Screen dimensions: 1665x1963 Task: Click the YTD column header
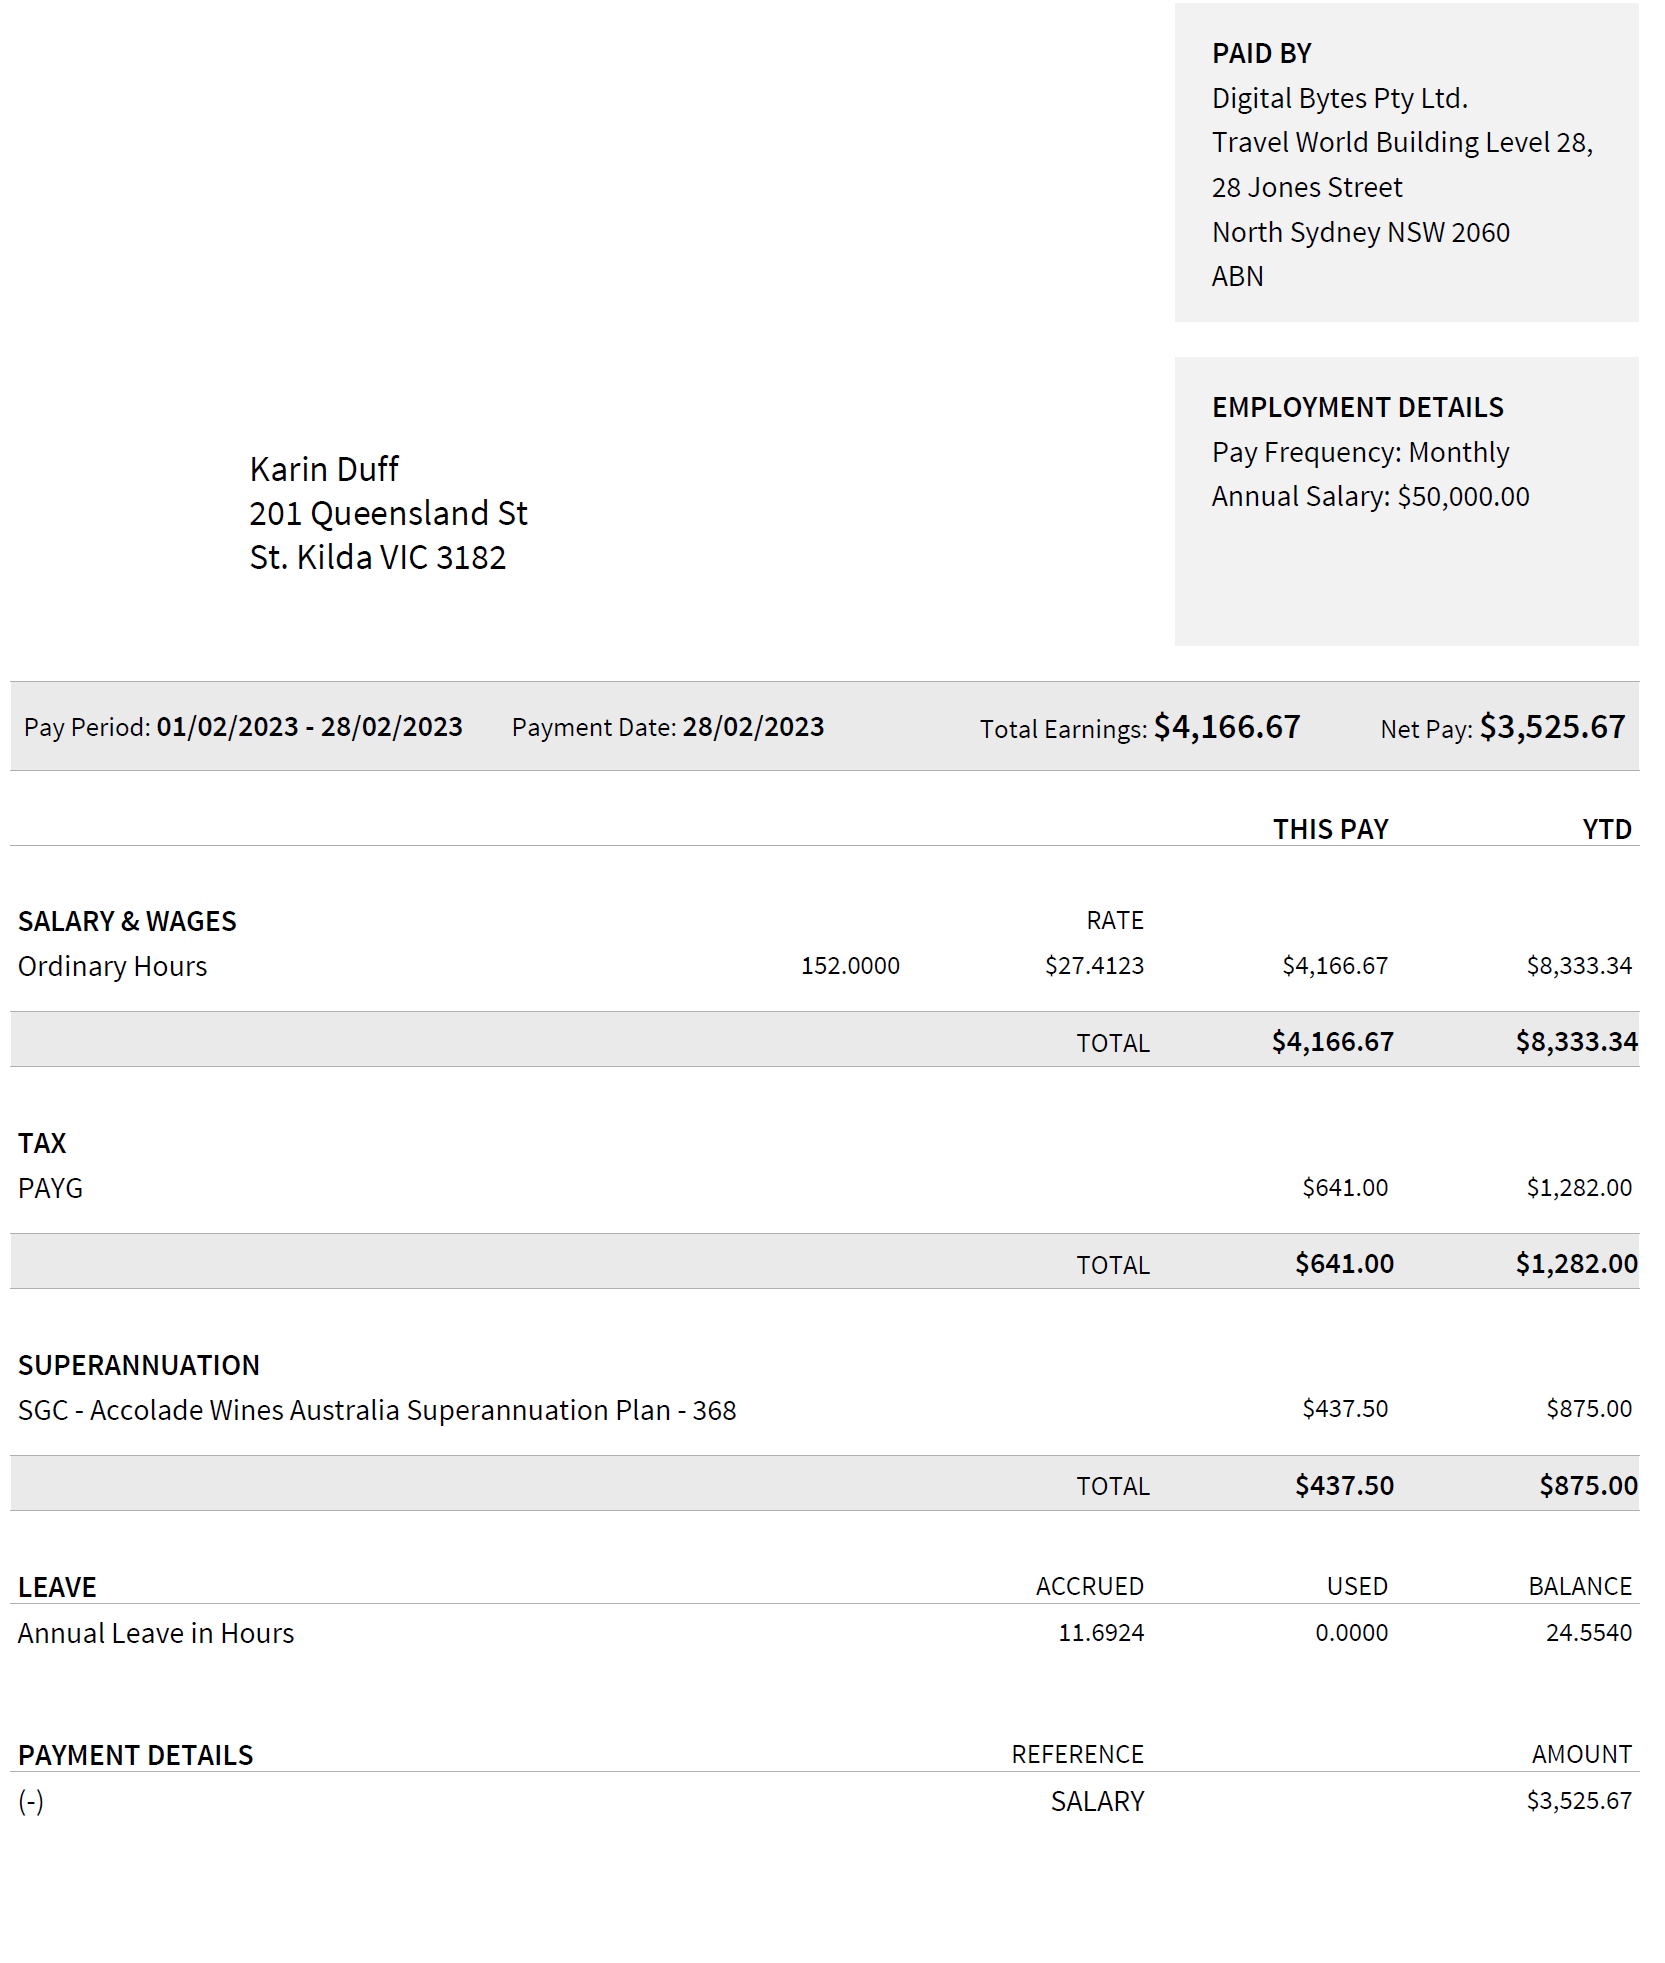tap(1606, 830)
